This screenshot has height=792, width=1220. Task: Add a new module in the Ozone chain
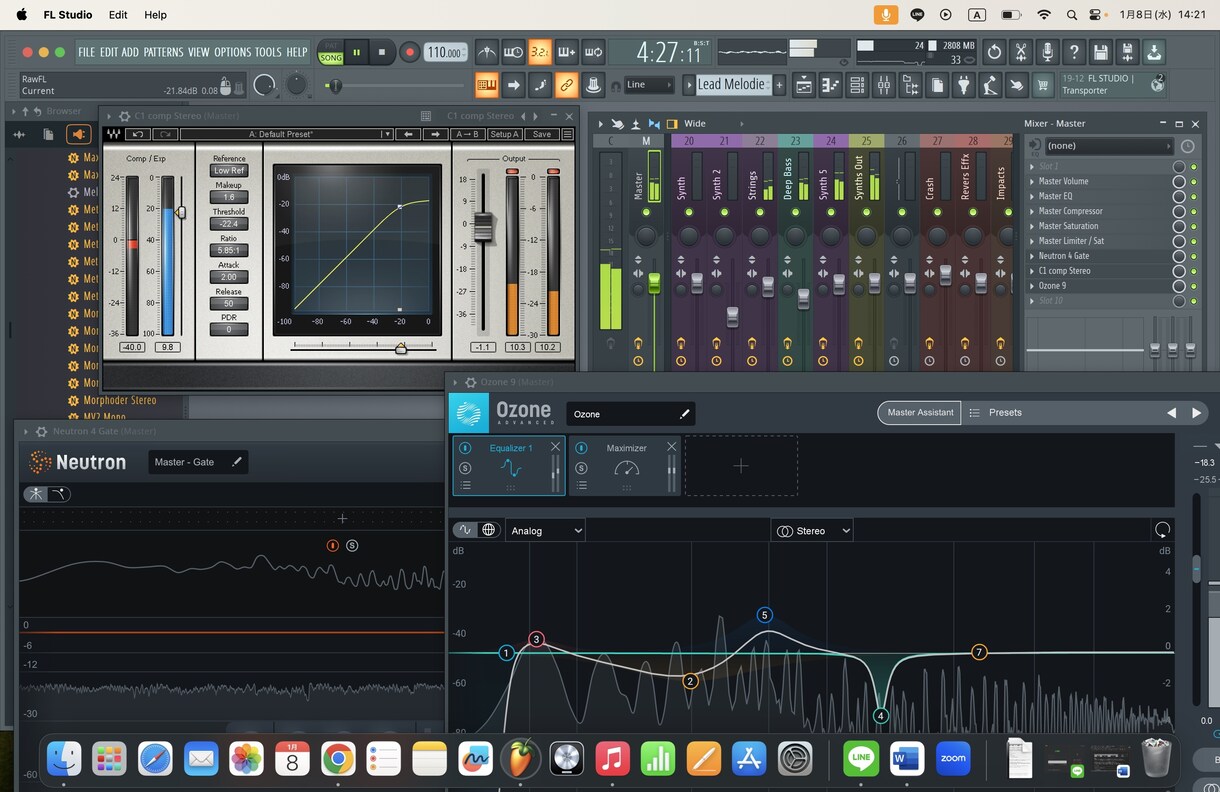(x=740, y=466)
